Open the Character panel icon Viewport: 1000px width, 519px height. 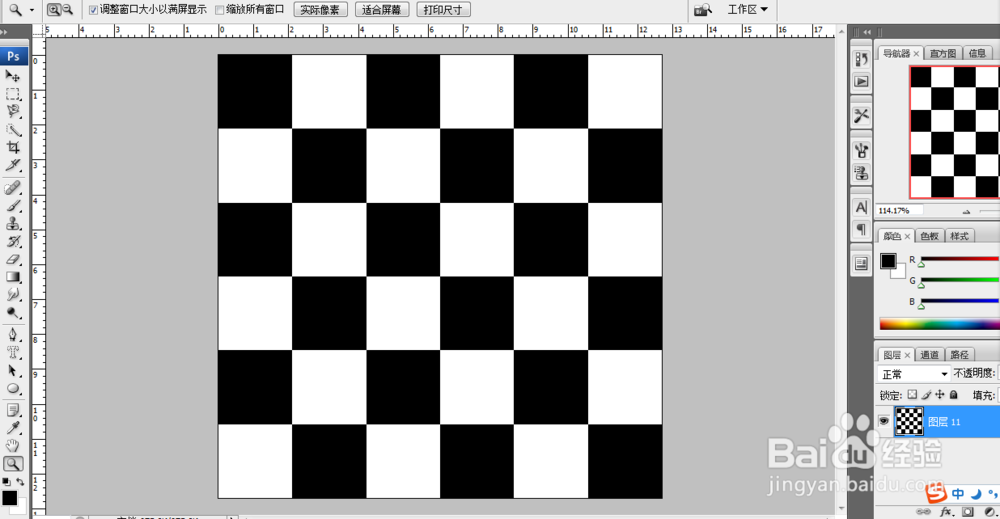[x=862, y=207]
